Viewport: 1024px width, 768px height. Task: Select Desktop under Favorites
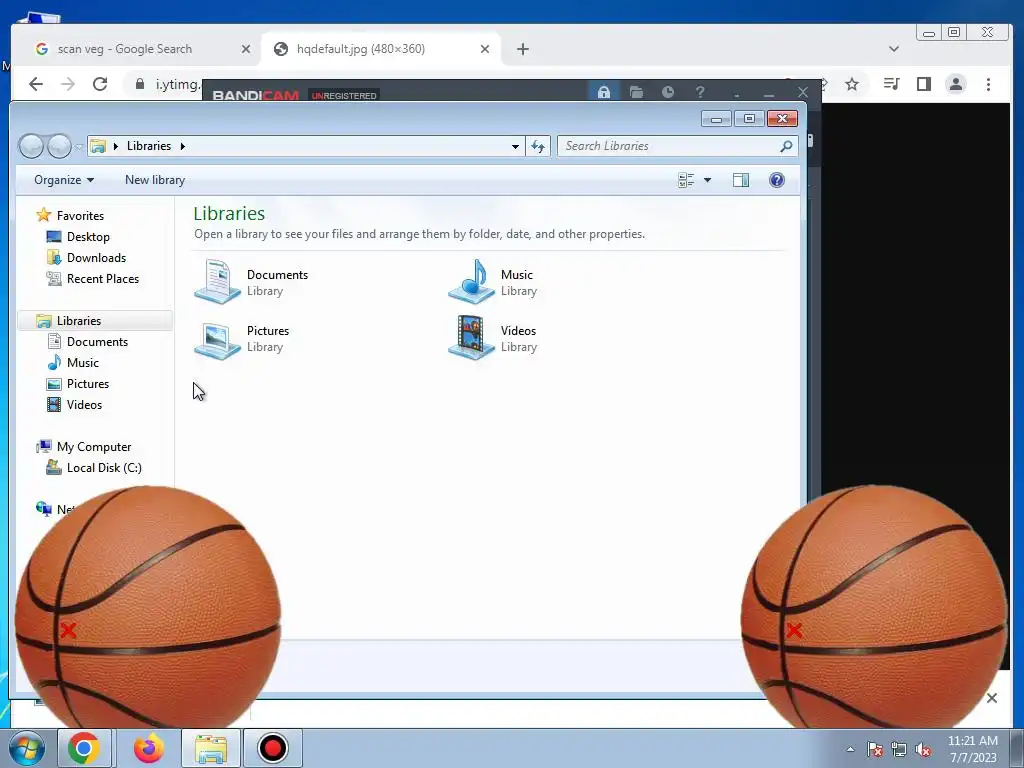tap(88, 237)
